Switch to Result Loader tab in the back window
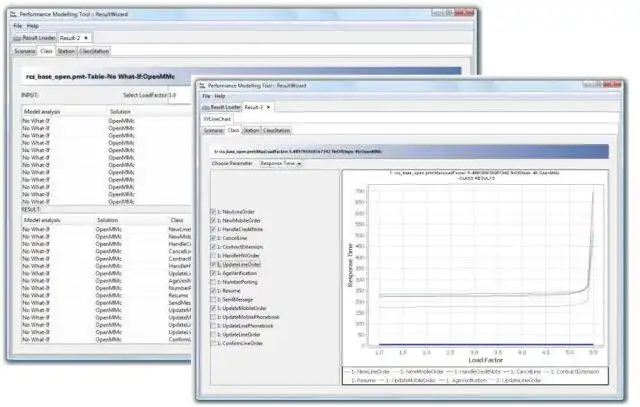The width and height of the screenshot is (640, 407). [x=34, y=38]
